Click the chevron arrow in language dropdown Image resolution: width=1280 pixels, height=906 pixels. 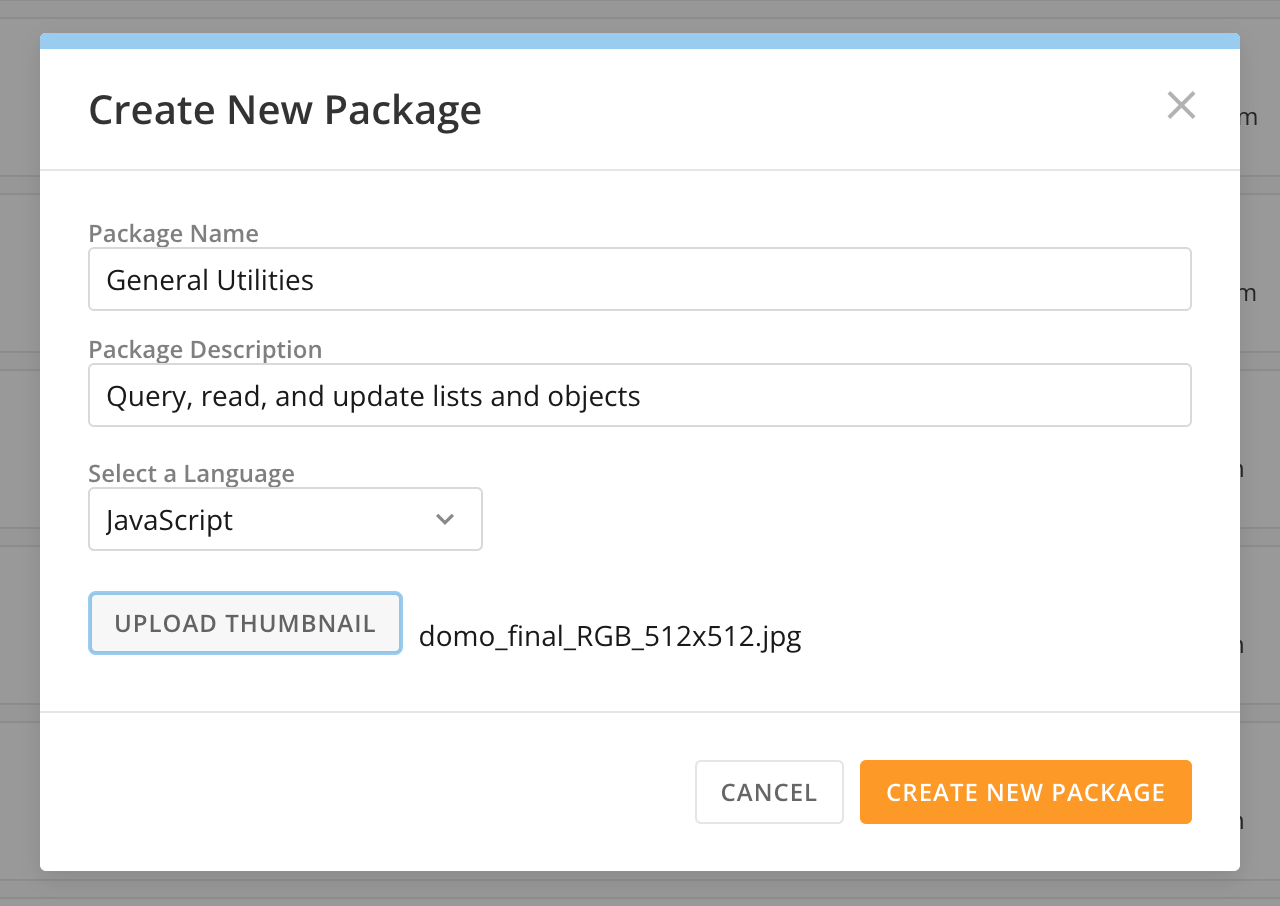pyautogui.click(x=445, y=520)
